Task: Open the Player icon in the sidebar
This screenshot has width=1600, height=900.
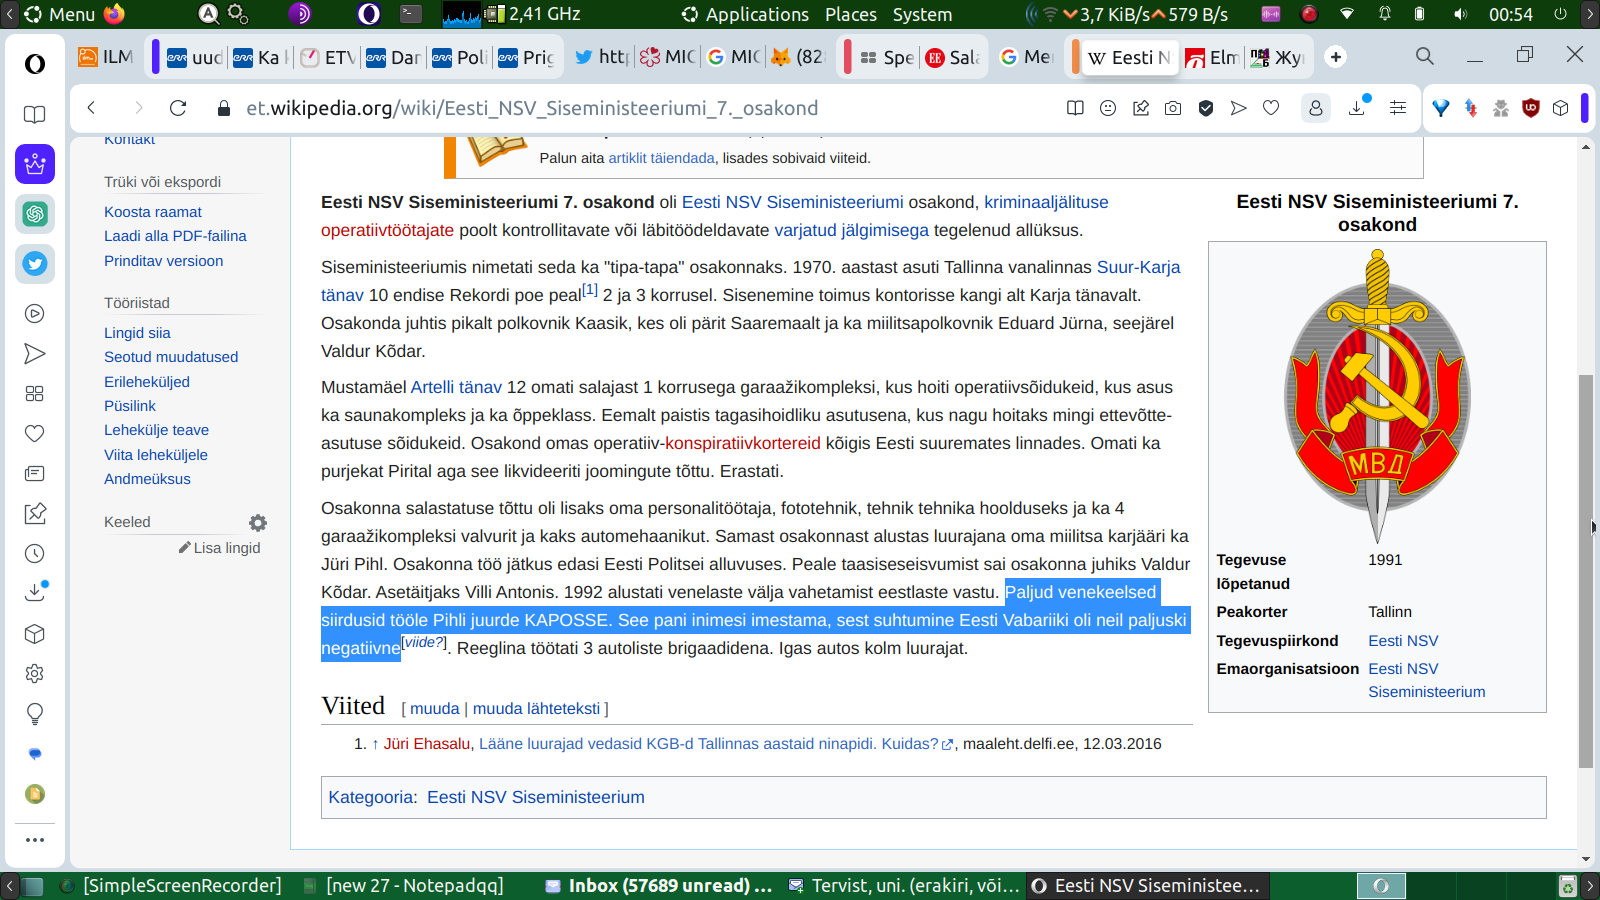Action: (x=35, y=314)
